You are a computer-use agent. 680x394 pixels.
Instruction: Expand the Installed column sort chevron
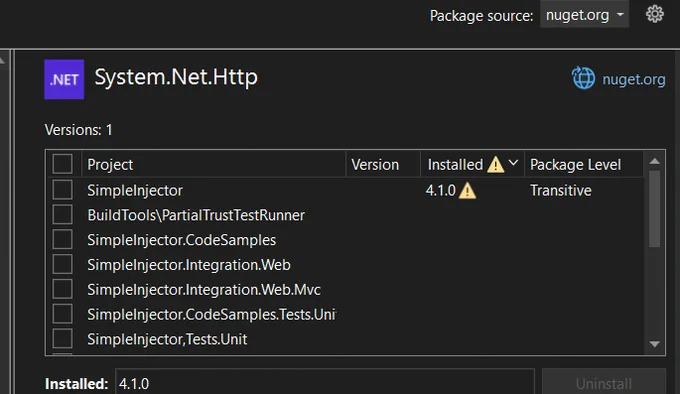[x=513, y=163]
